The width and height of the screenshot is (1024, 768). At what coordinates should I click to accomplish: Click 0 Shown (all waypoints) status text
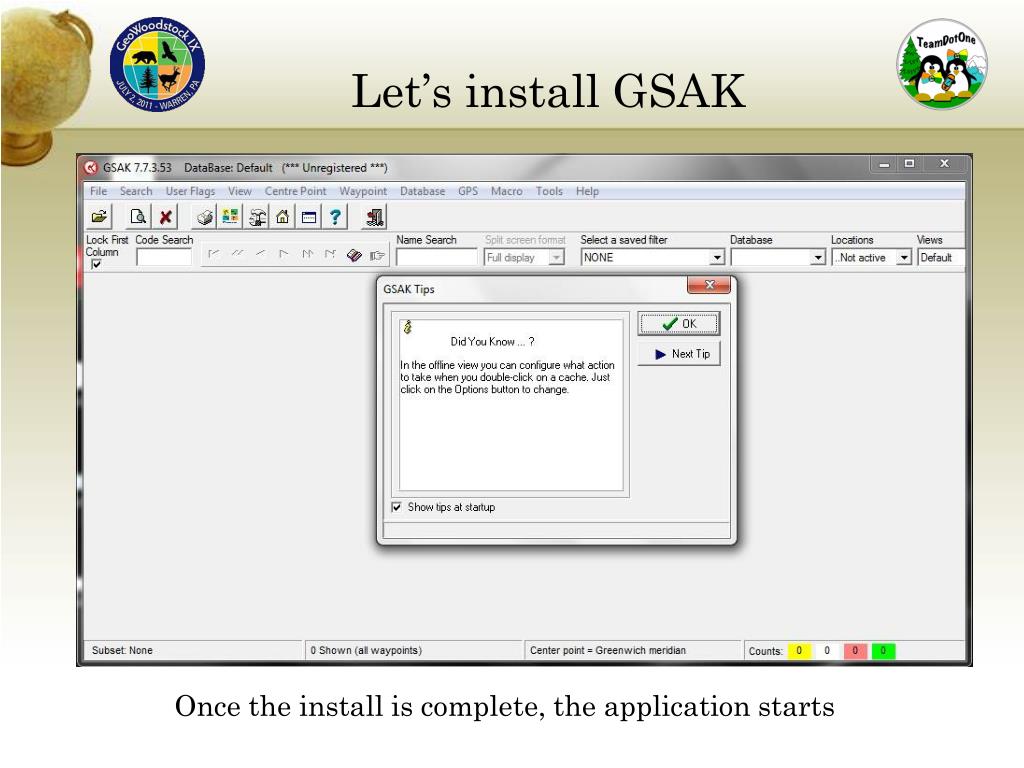[366, 650]
